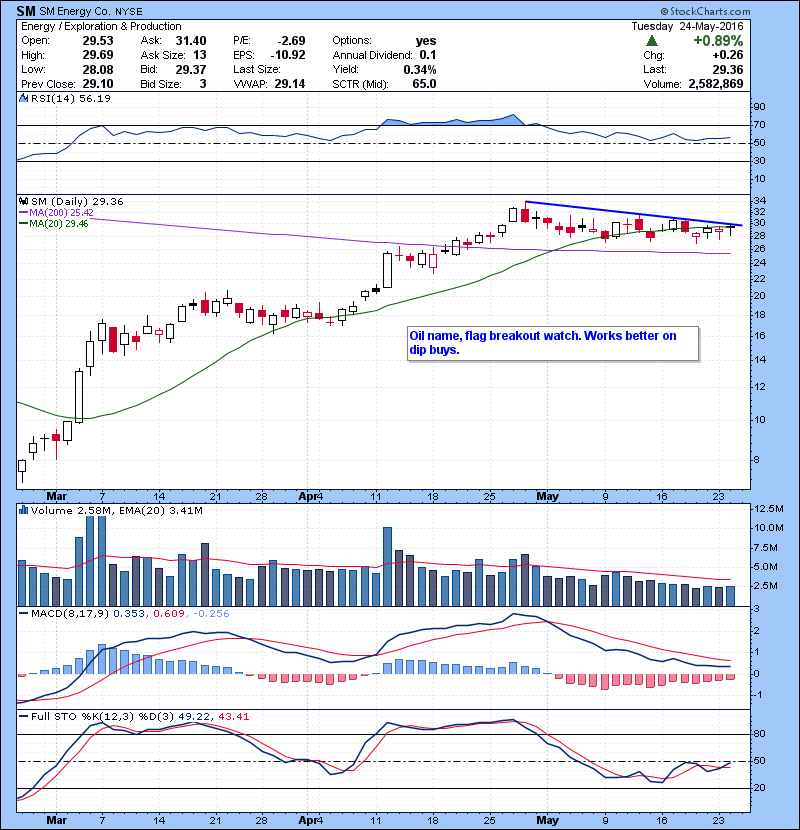Select the Volume value 2,582,869
Screen dimensions: 800x830
716,84
